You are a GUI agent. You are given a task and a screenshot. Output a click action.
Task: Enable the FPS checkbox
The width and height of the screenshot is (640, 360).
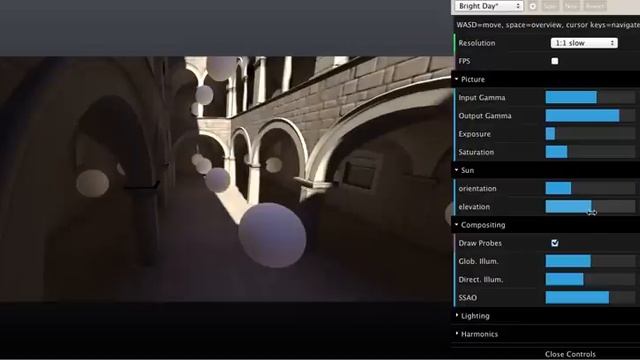tap(555, 61)
